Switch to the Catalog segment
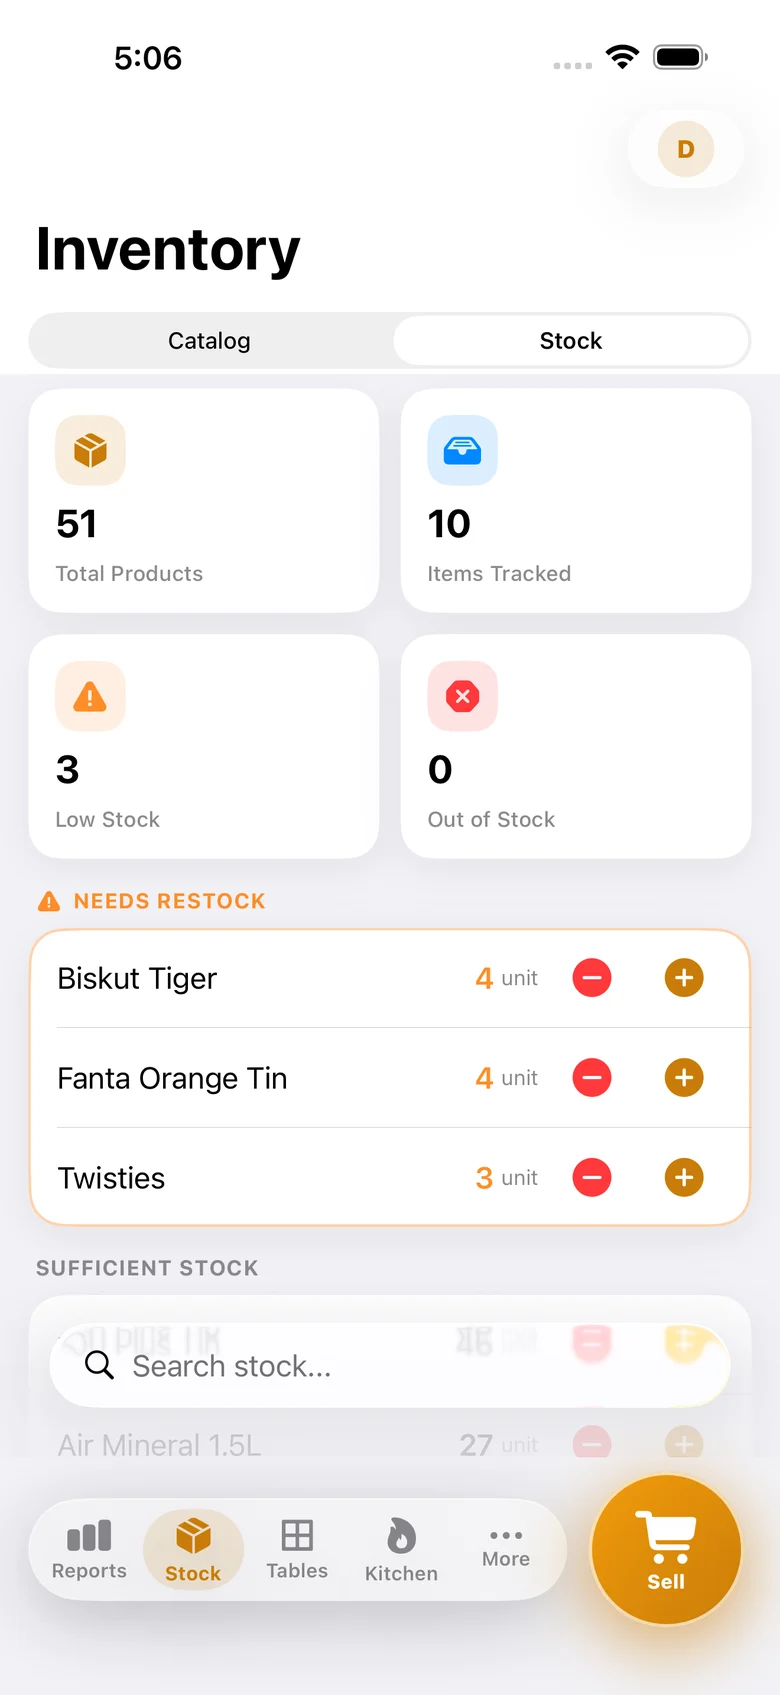This screenshot has width=780, height=1695. point(209,341)
